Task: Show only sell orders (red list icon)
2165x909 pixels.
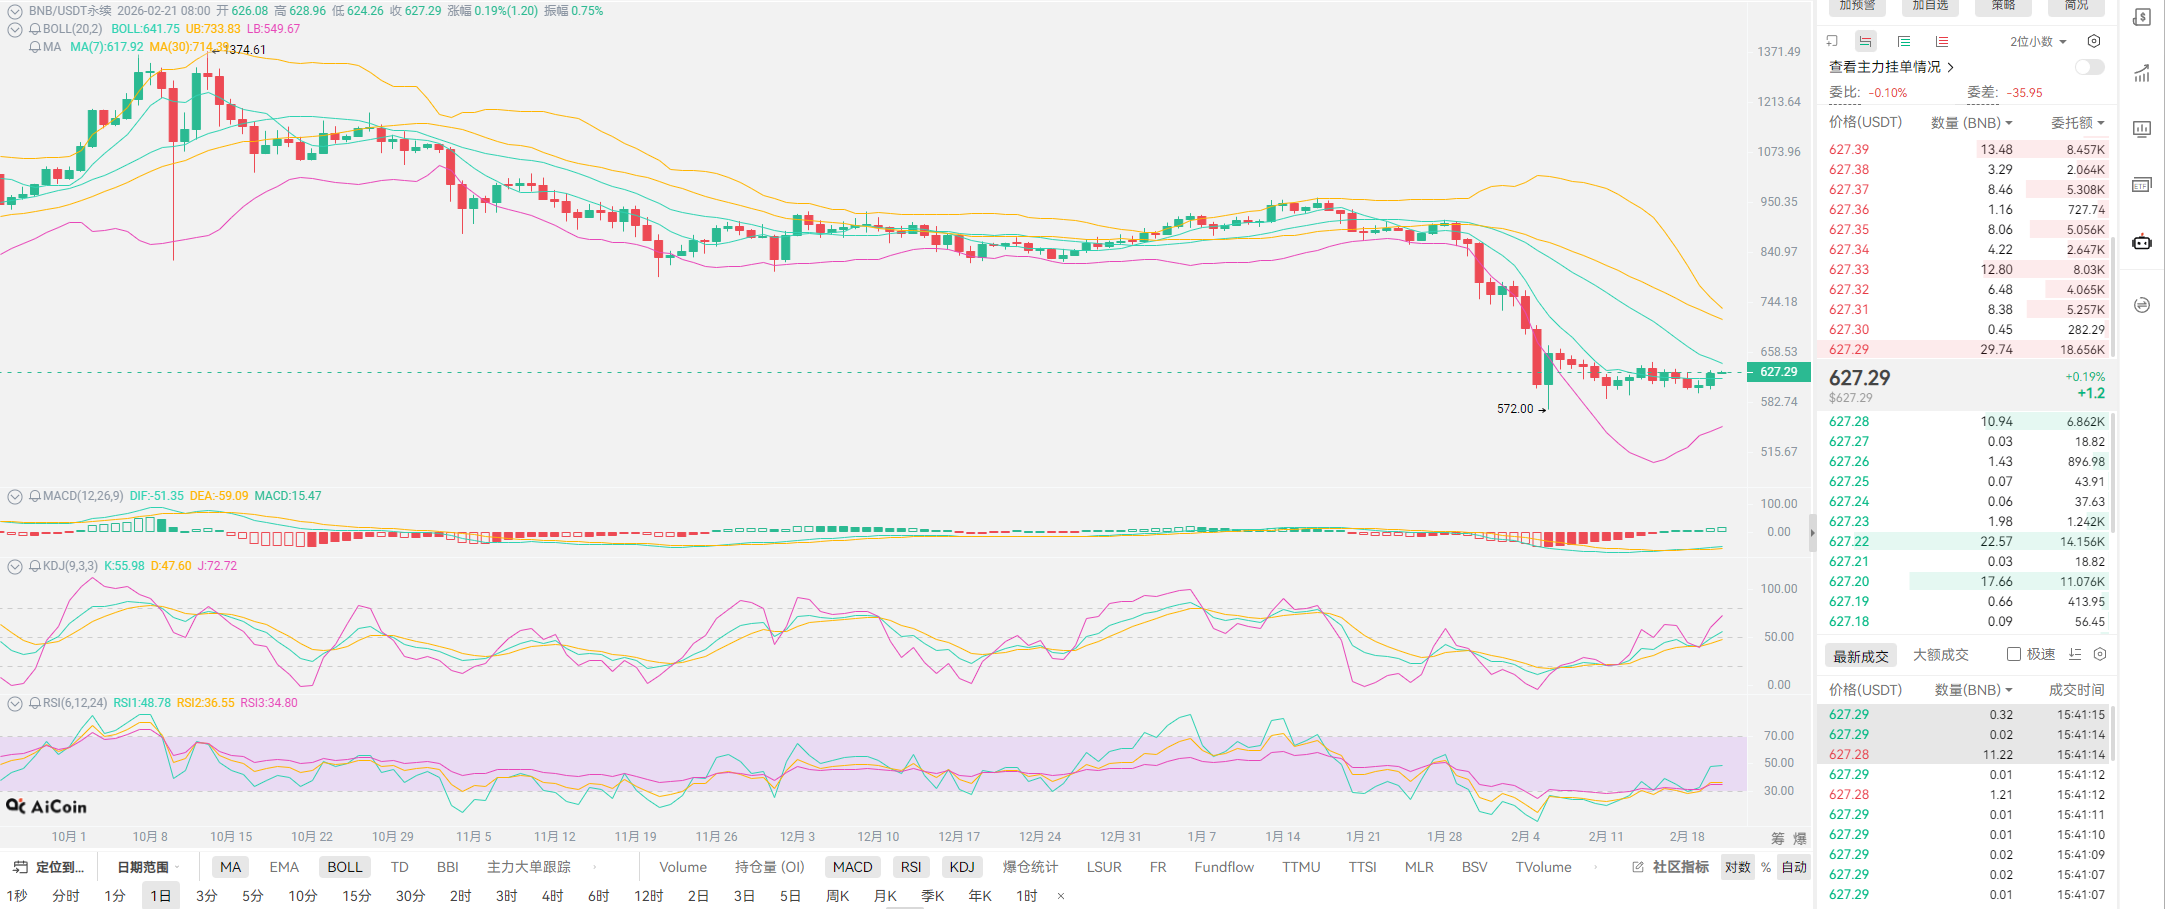Action: pyautogui.click(x=1941, y=41)
